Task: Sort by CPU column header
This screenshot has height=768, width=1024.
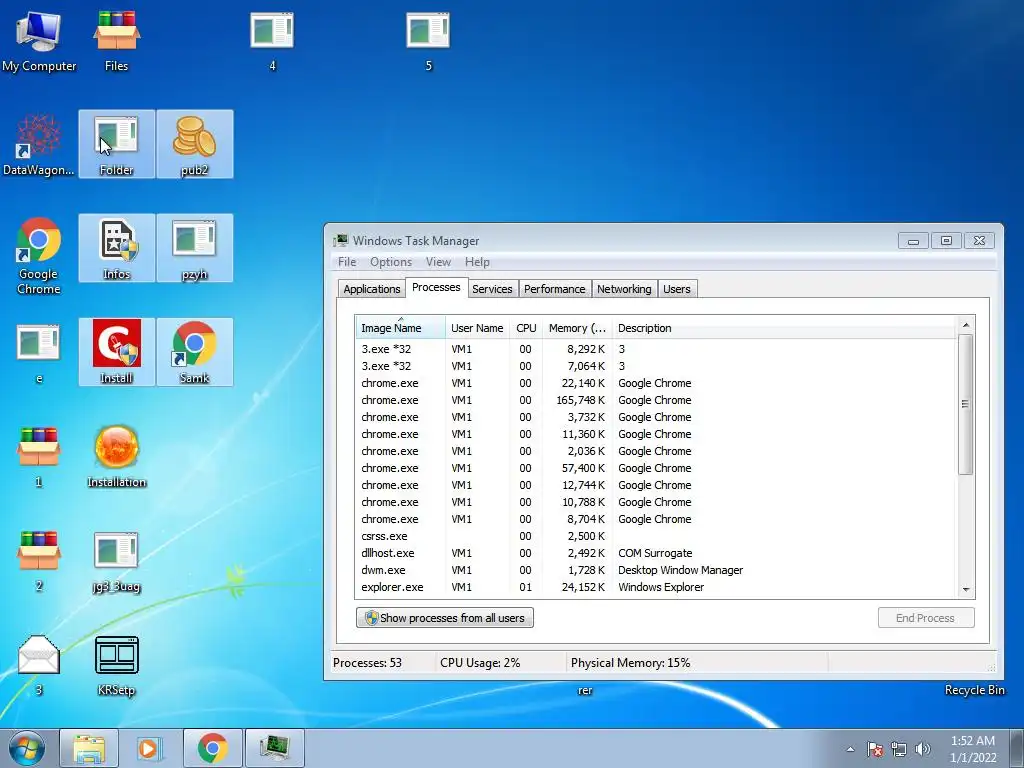Action: click(526, 328)
